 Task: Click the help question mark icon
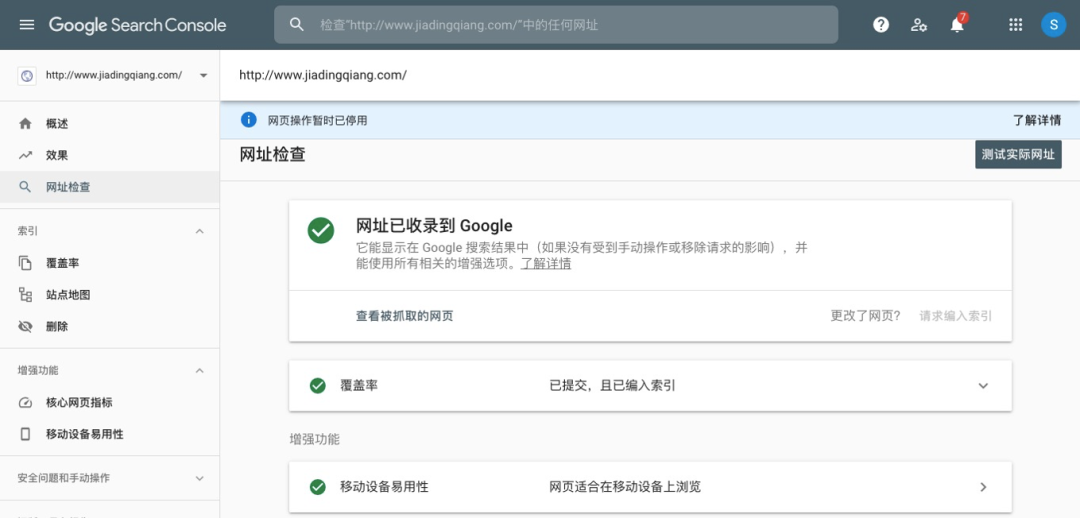pyautogui.click(x=881, y=25)
